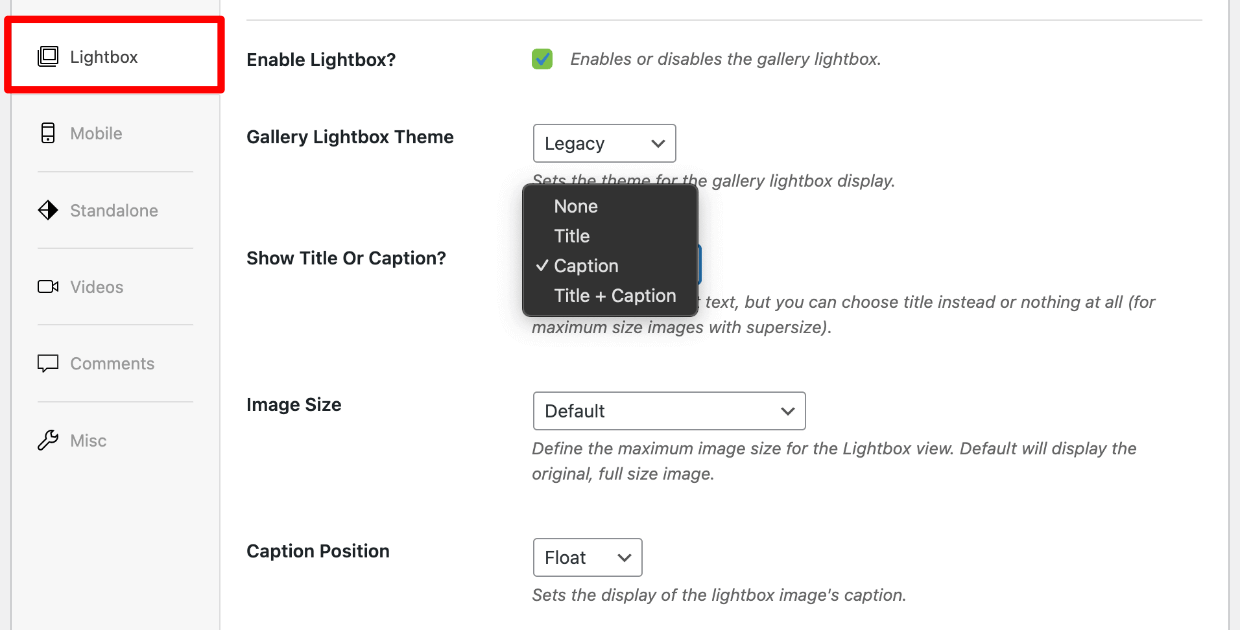1240x630 pixels.
Task: Select Title + Caption from the open menu
Action: 614,295
